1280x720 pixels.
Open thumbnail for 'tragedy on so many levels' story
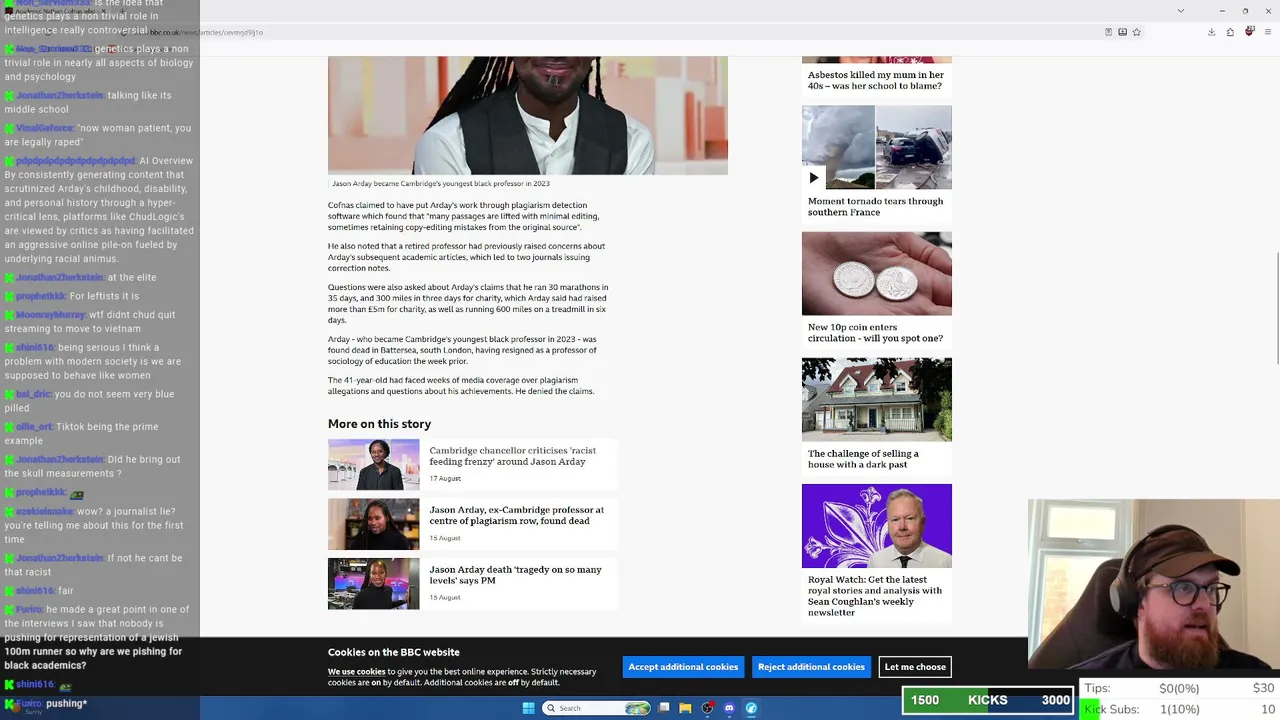point(374,584)
